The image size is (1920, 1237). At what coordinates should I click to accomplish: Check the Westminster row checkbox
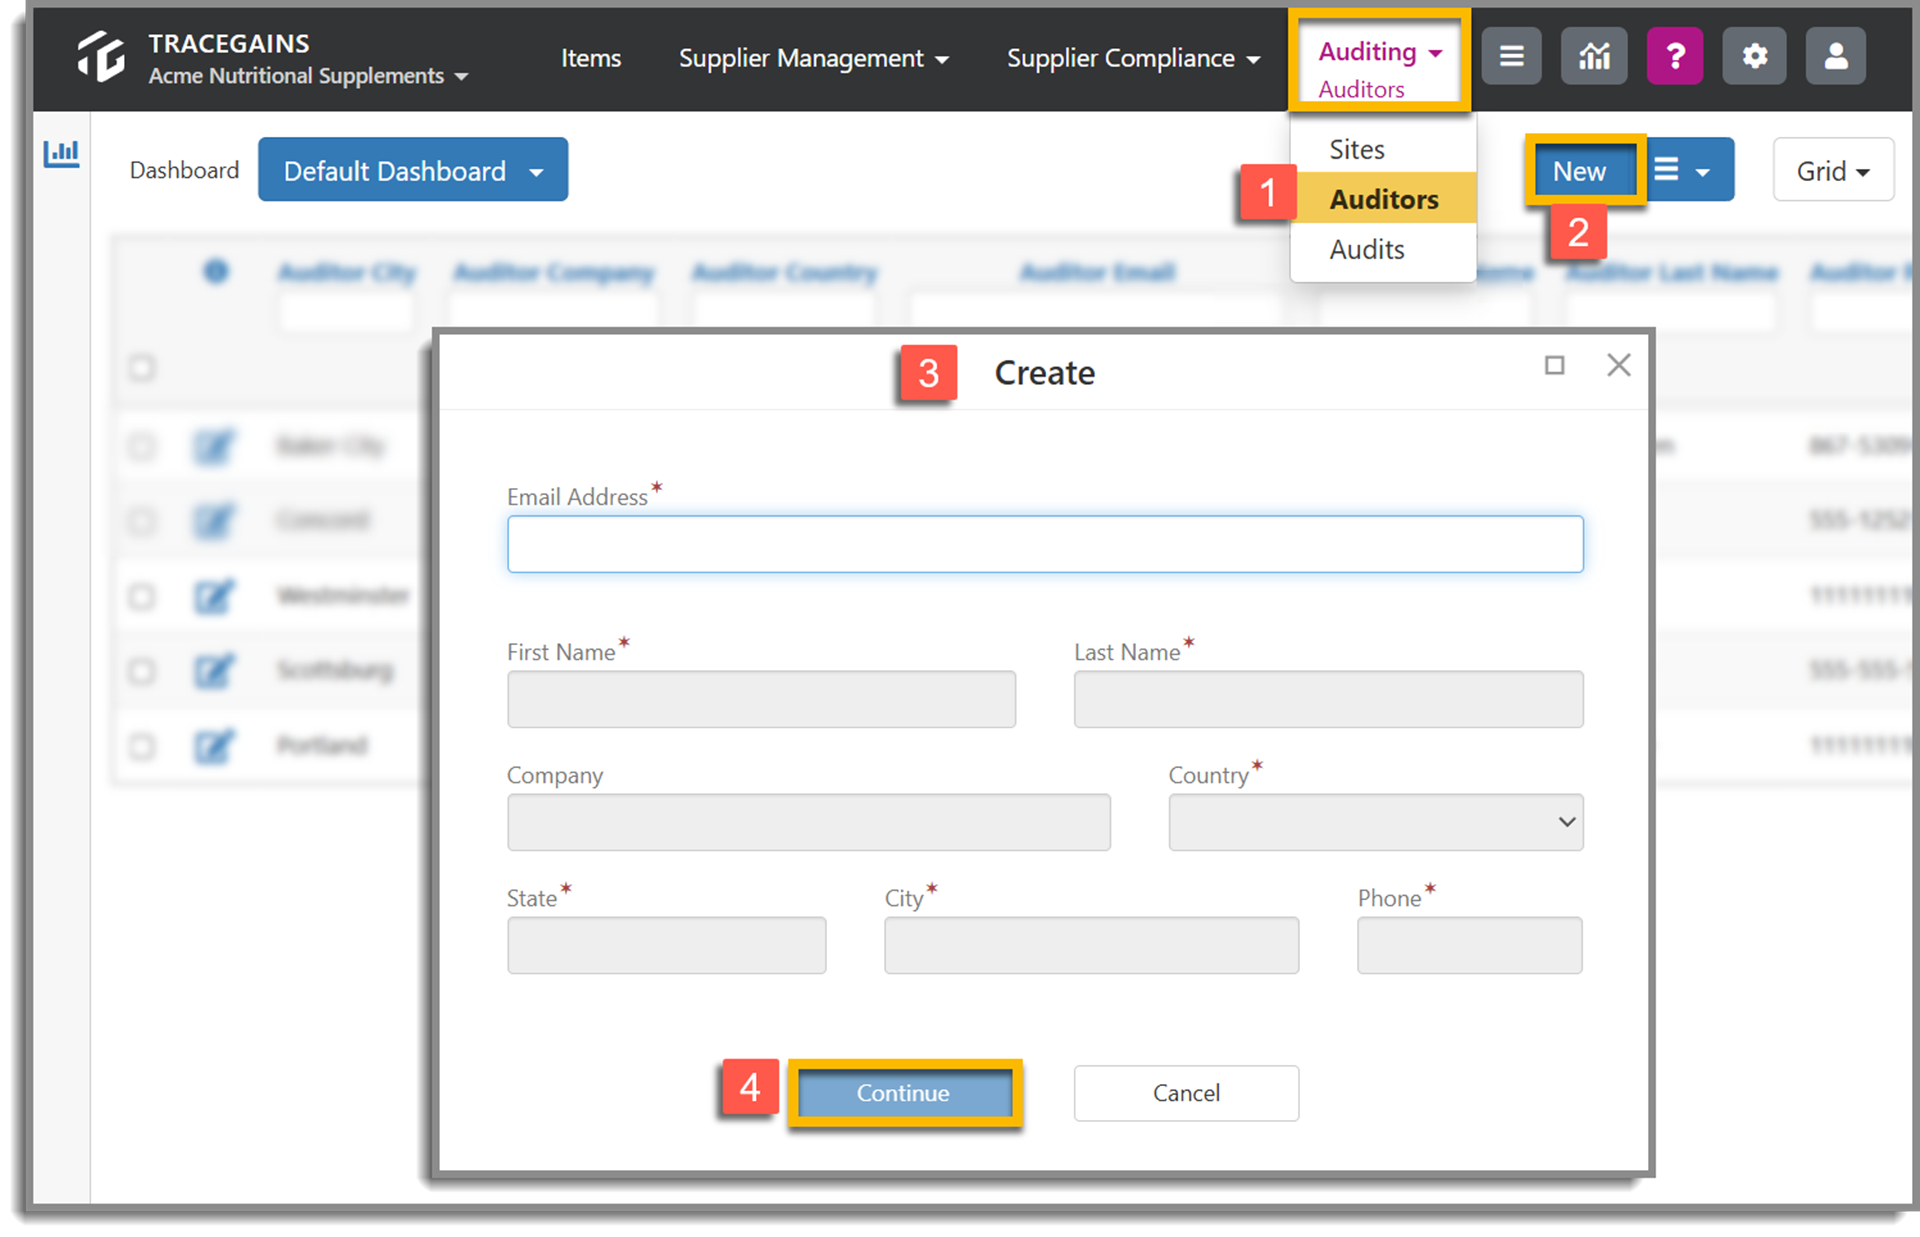tap(142, 597)
